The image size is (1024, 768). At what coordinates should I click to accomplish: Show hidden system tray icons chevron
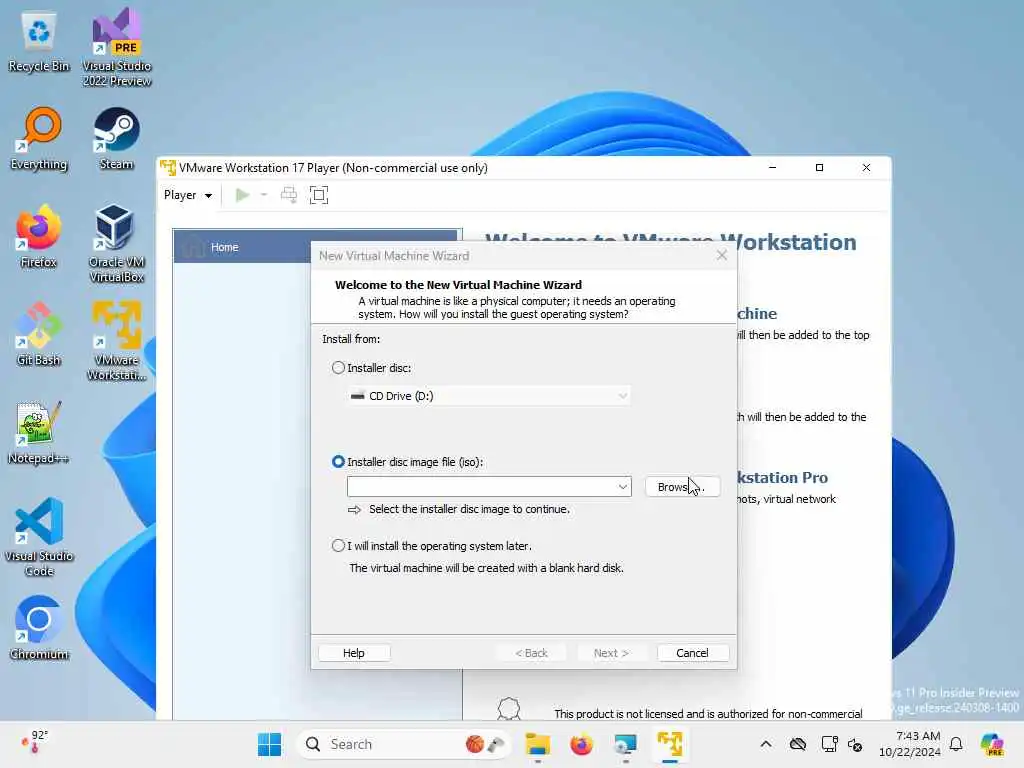point(766,744)
